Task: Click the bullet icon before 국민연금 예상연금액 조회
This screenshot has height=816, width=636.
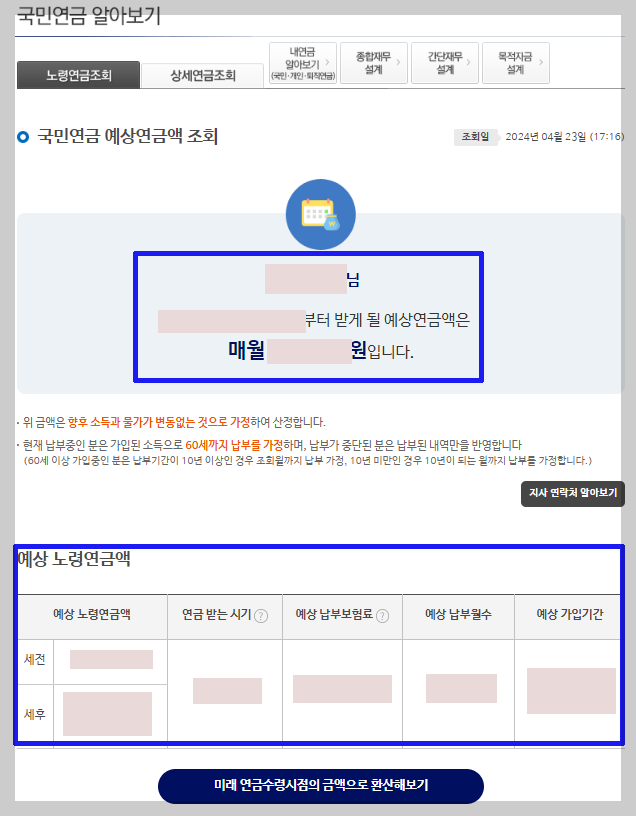Action: coord(23,137)
